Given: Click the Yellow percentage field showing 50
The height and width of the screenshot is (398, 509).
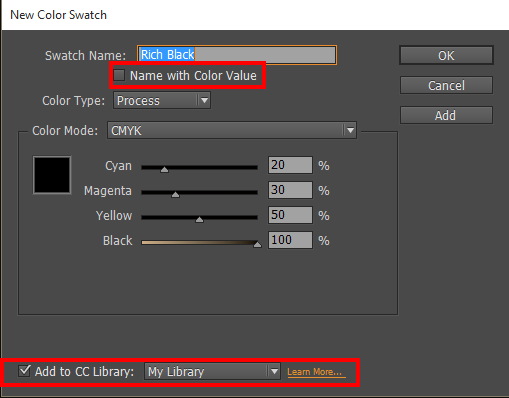Looking at the screenshot, I should coord(290,215).
